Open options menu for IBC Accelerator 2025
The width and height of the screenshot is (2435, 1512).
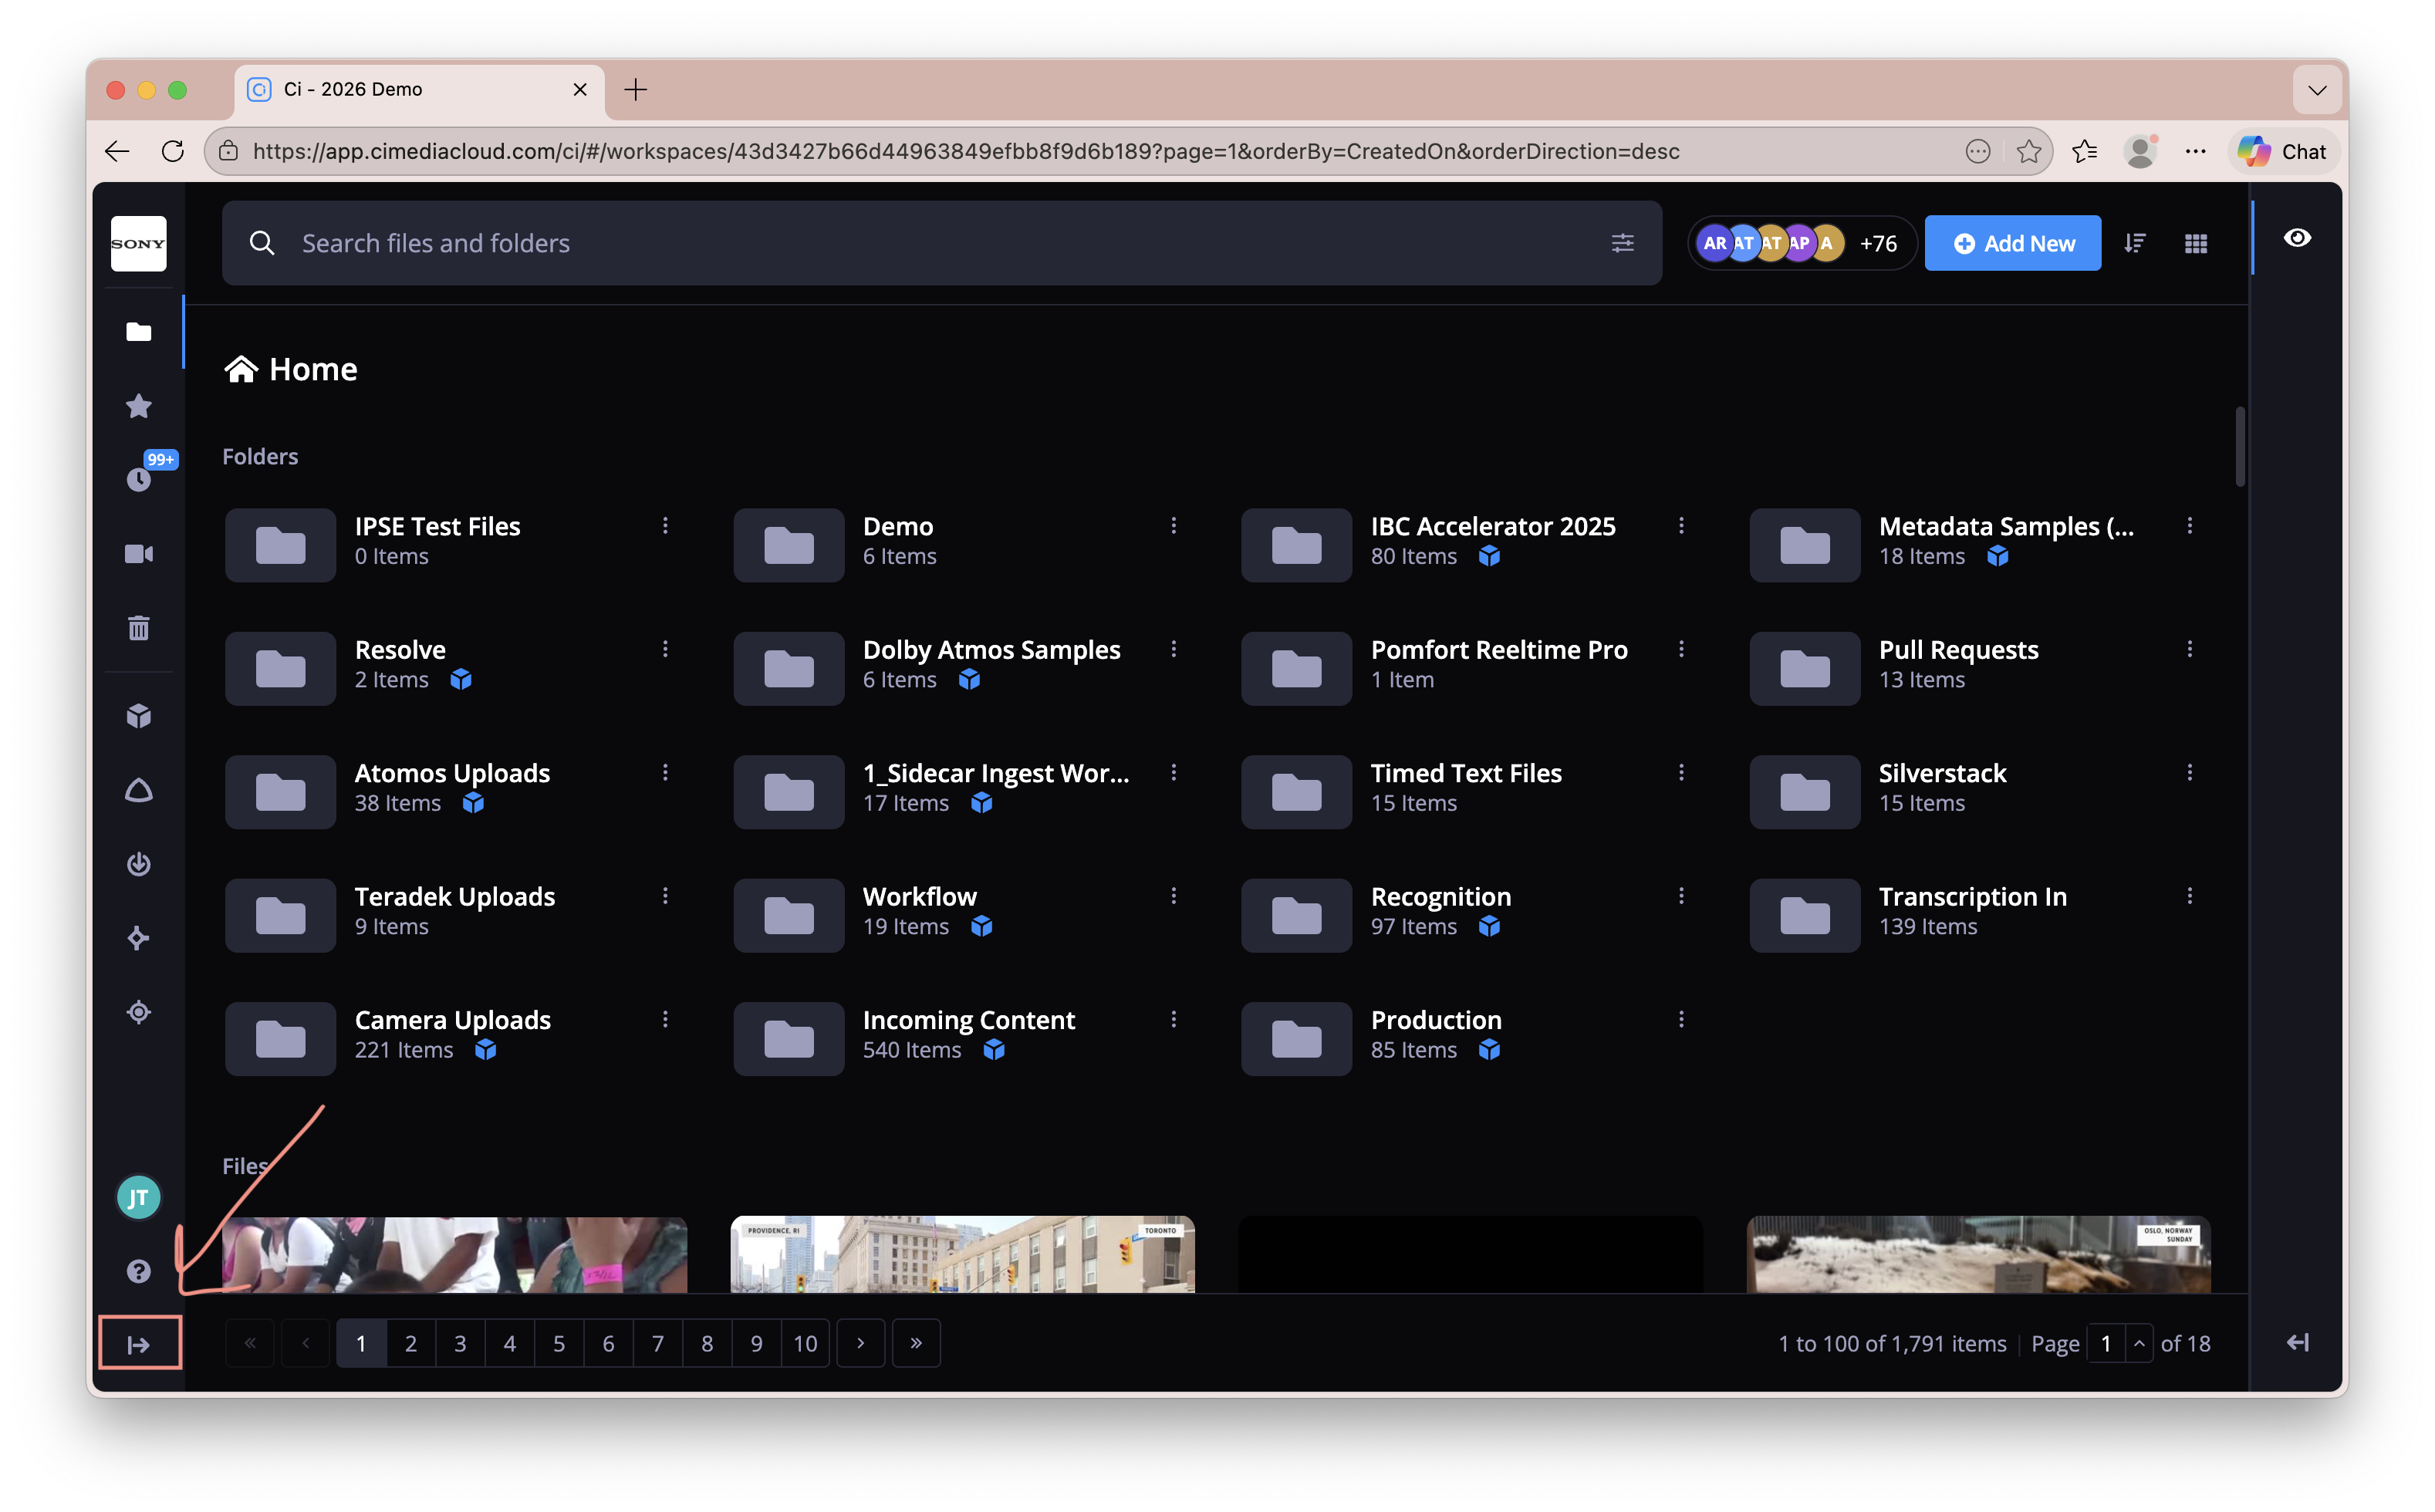point(1681,526)
